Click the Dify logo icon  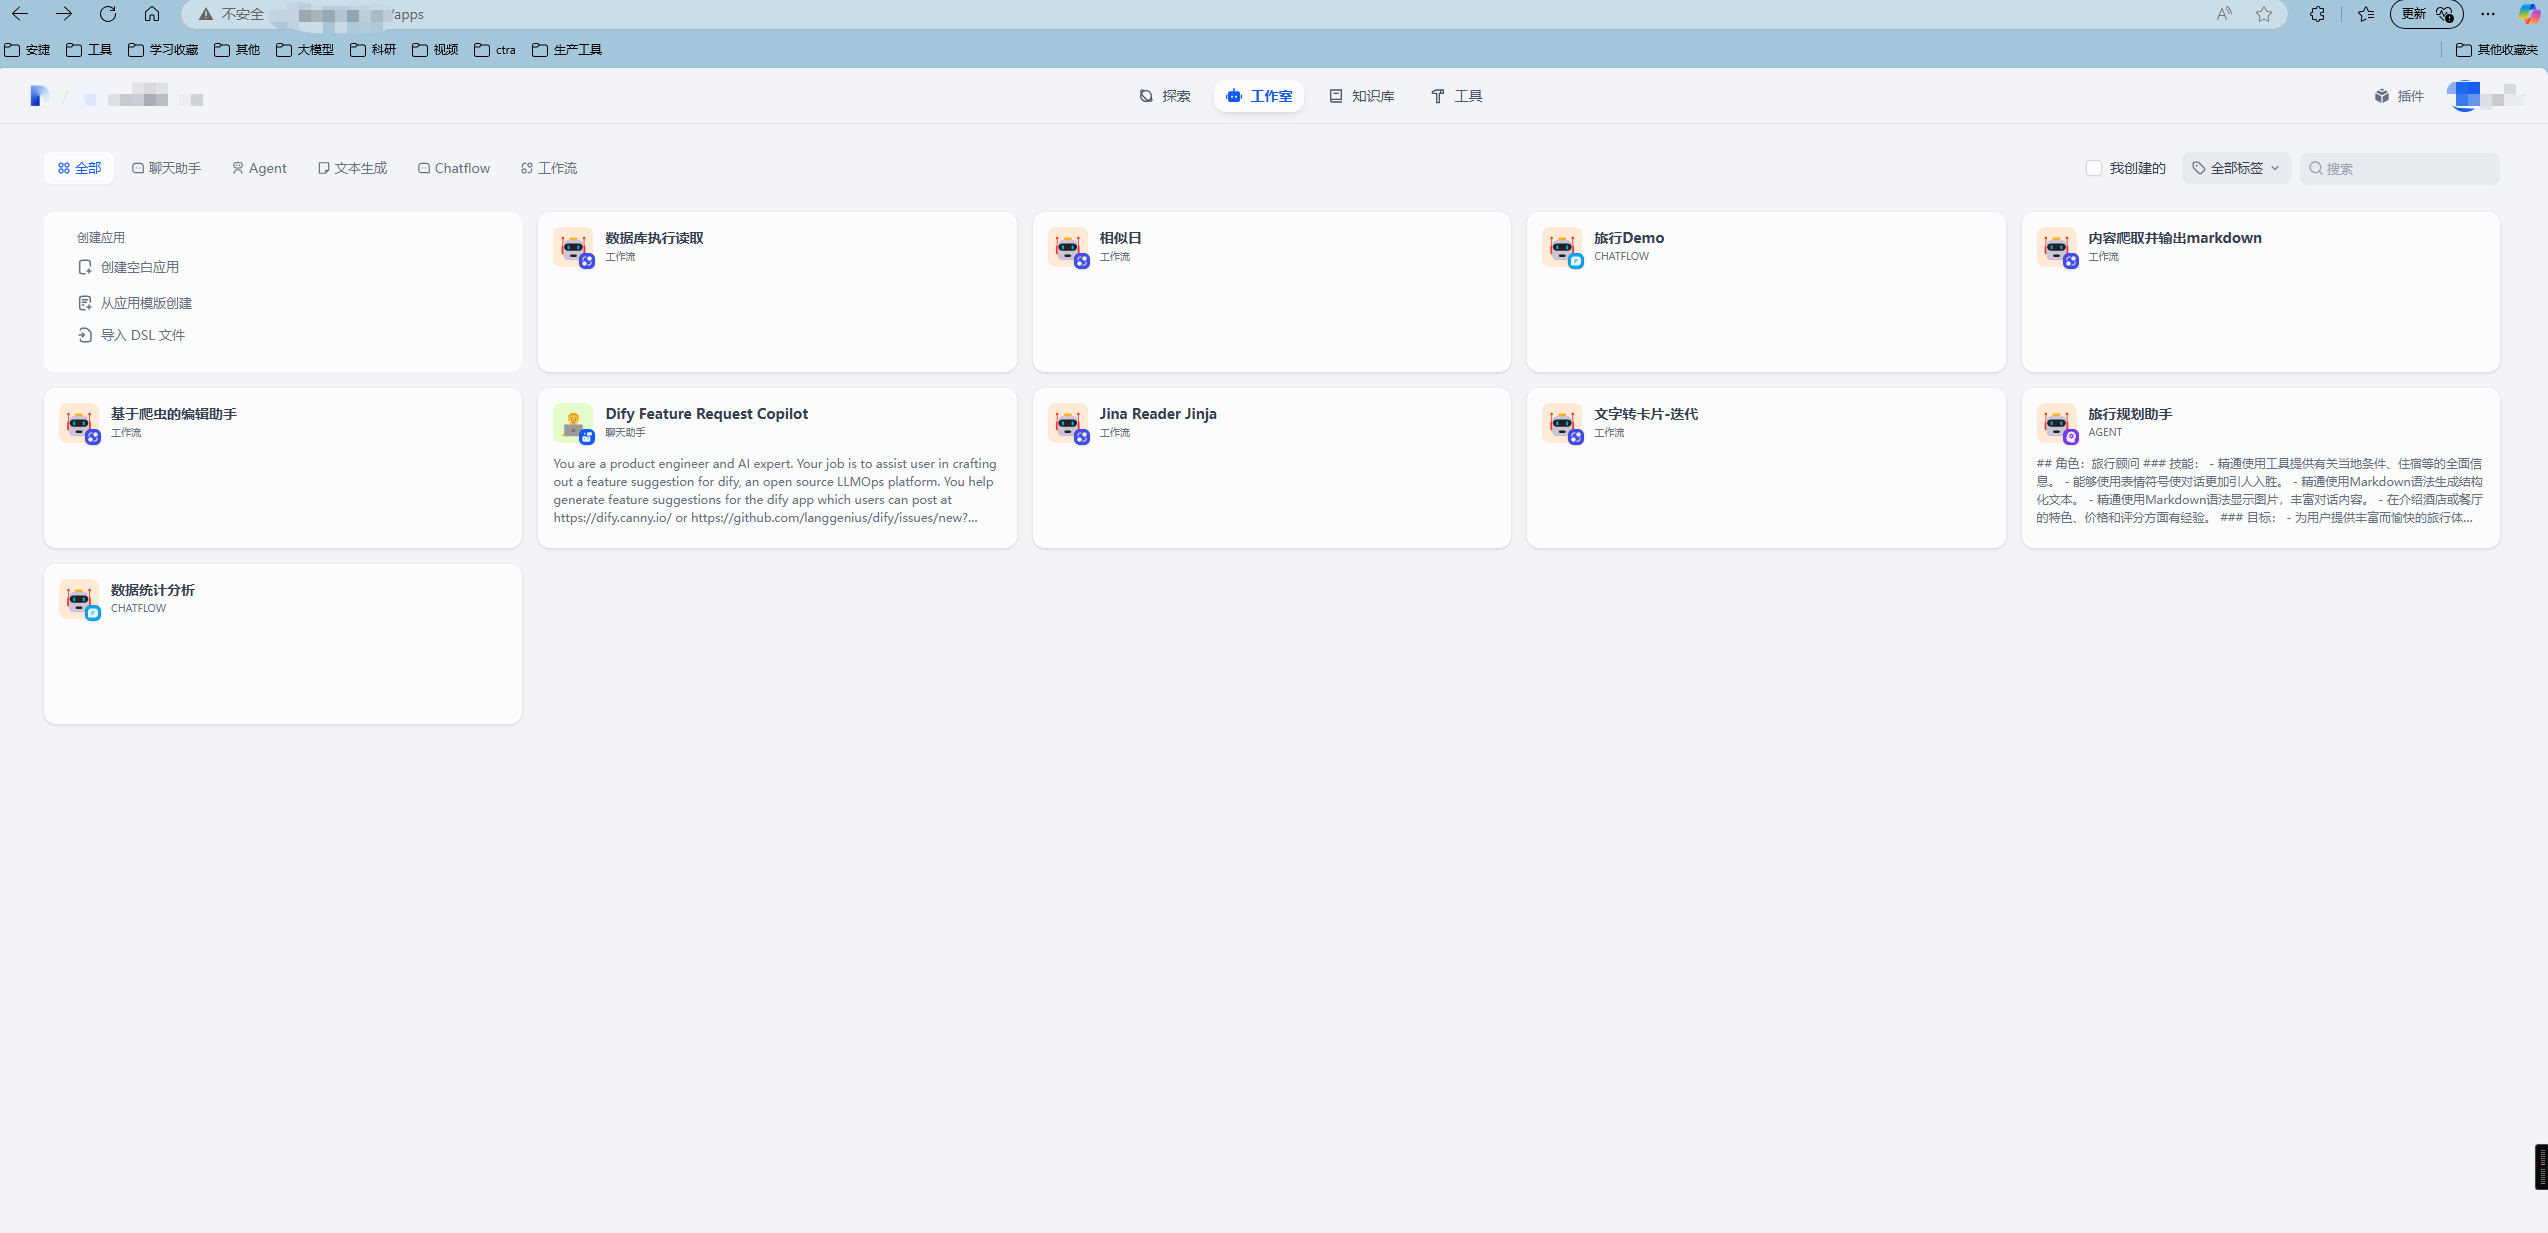[x=39, y=96]
